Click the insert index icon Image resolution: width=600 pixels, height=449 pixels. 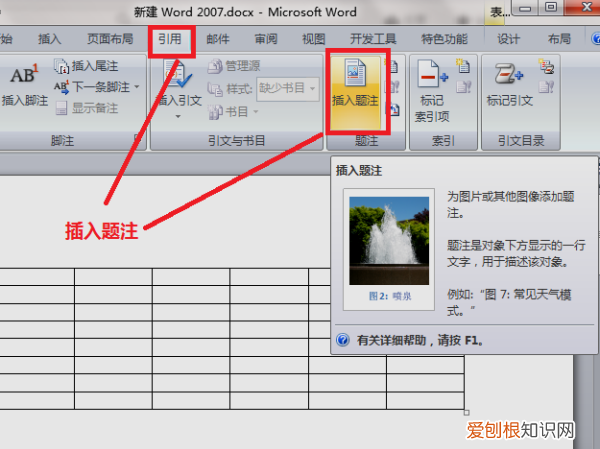point(463,66)
